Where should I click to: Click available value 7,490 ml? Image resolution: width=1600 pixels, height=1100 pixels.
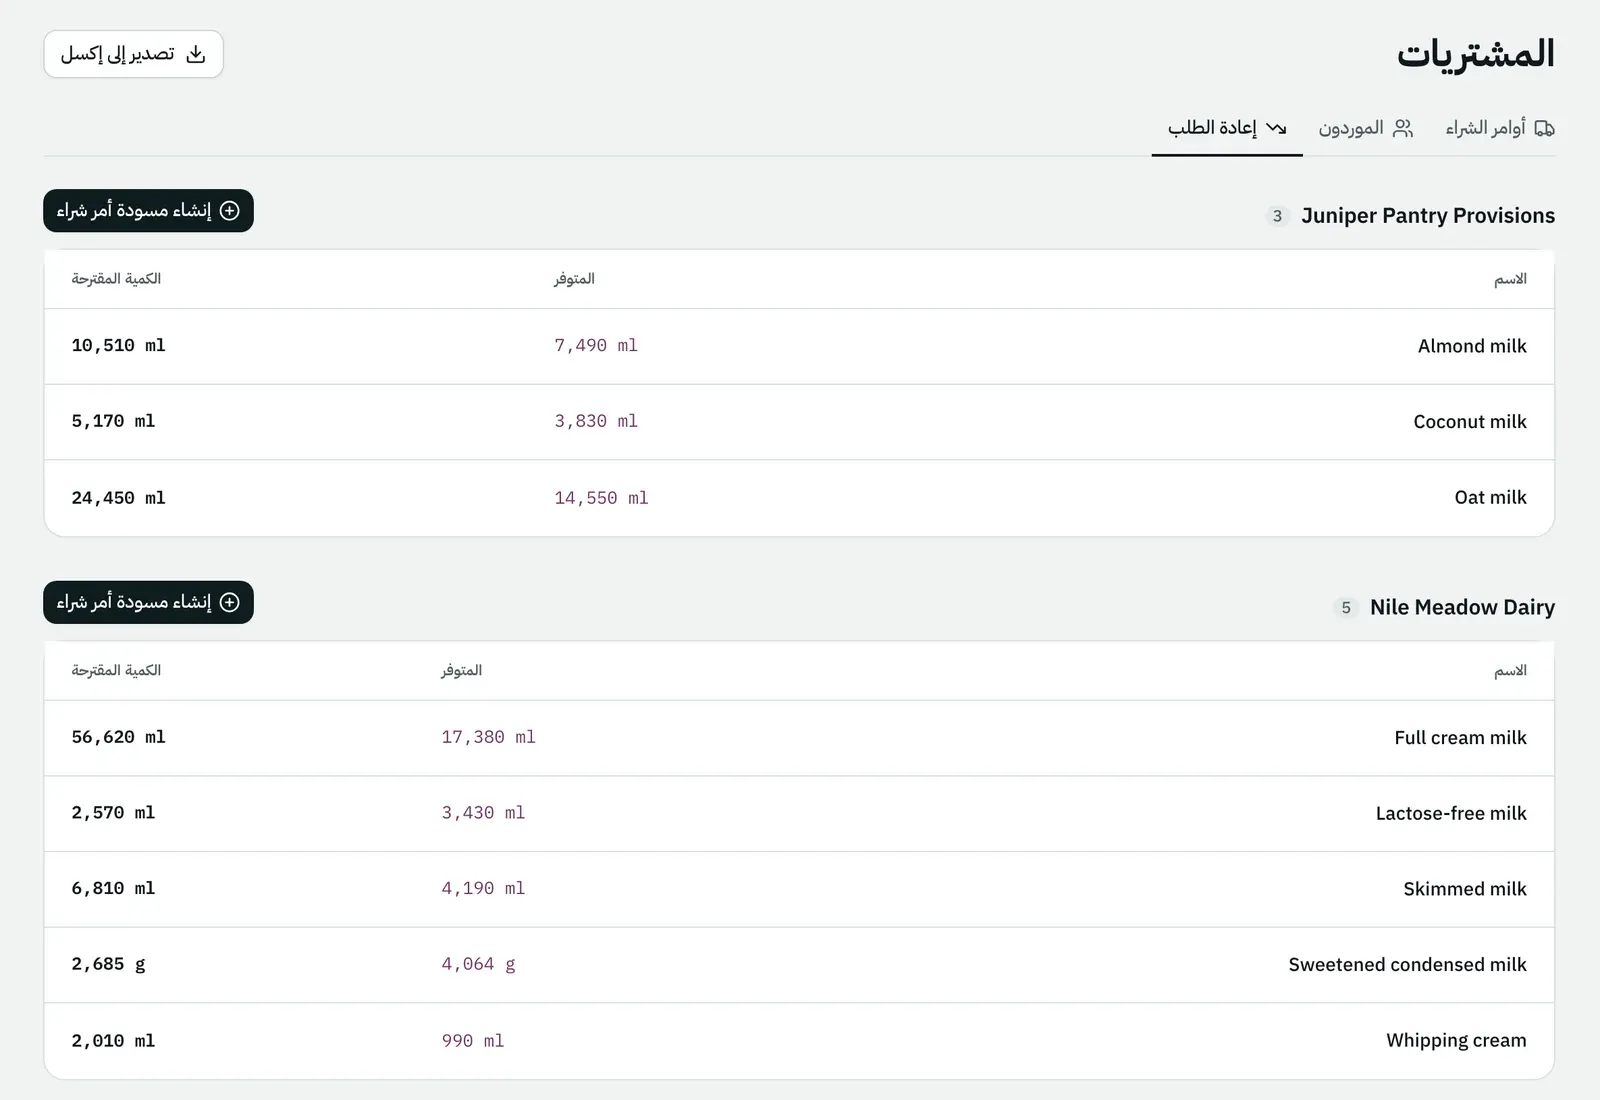coord(596,346)
